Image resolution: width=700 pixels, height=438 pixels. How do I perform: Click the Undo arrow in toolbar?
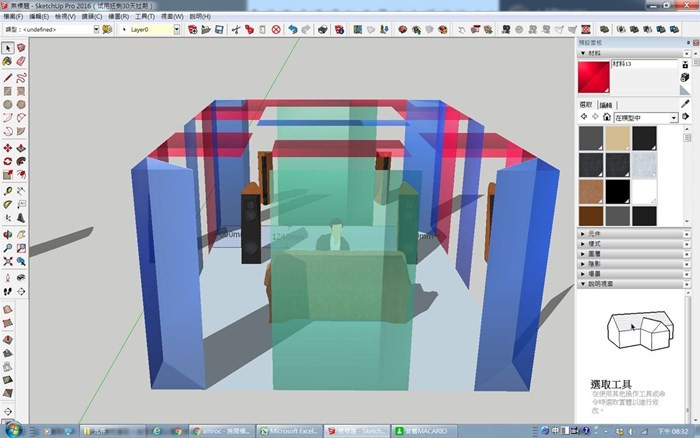(x=293, y=29)
